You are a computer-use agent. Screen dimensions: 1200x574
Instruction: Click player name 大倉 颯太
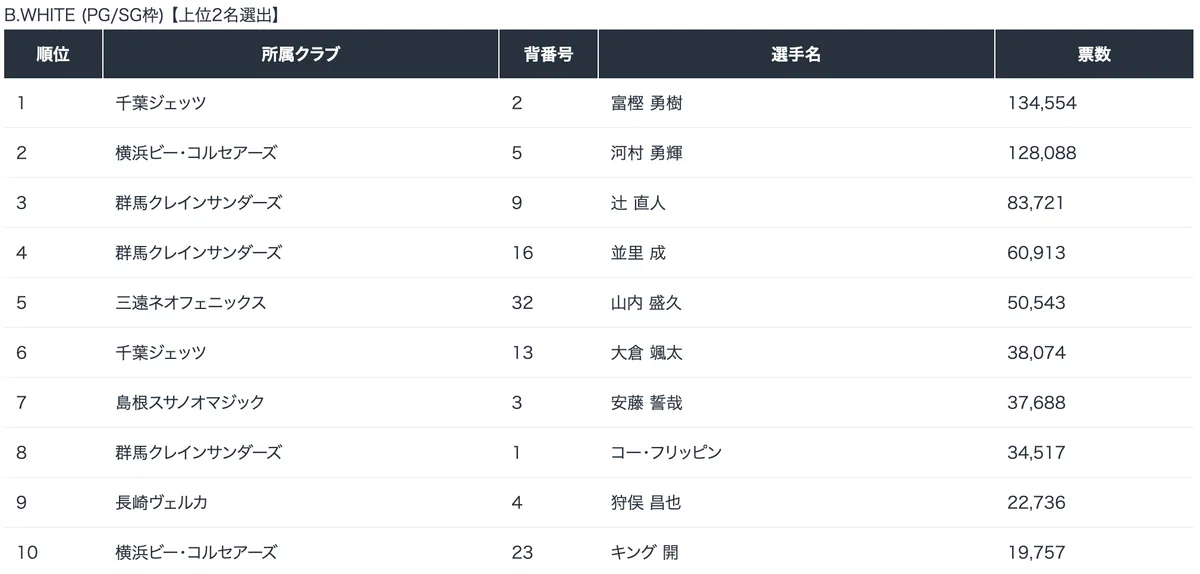646,353
